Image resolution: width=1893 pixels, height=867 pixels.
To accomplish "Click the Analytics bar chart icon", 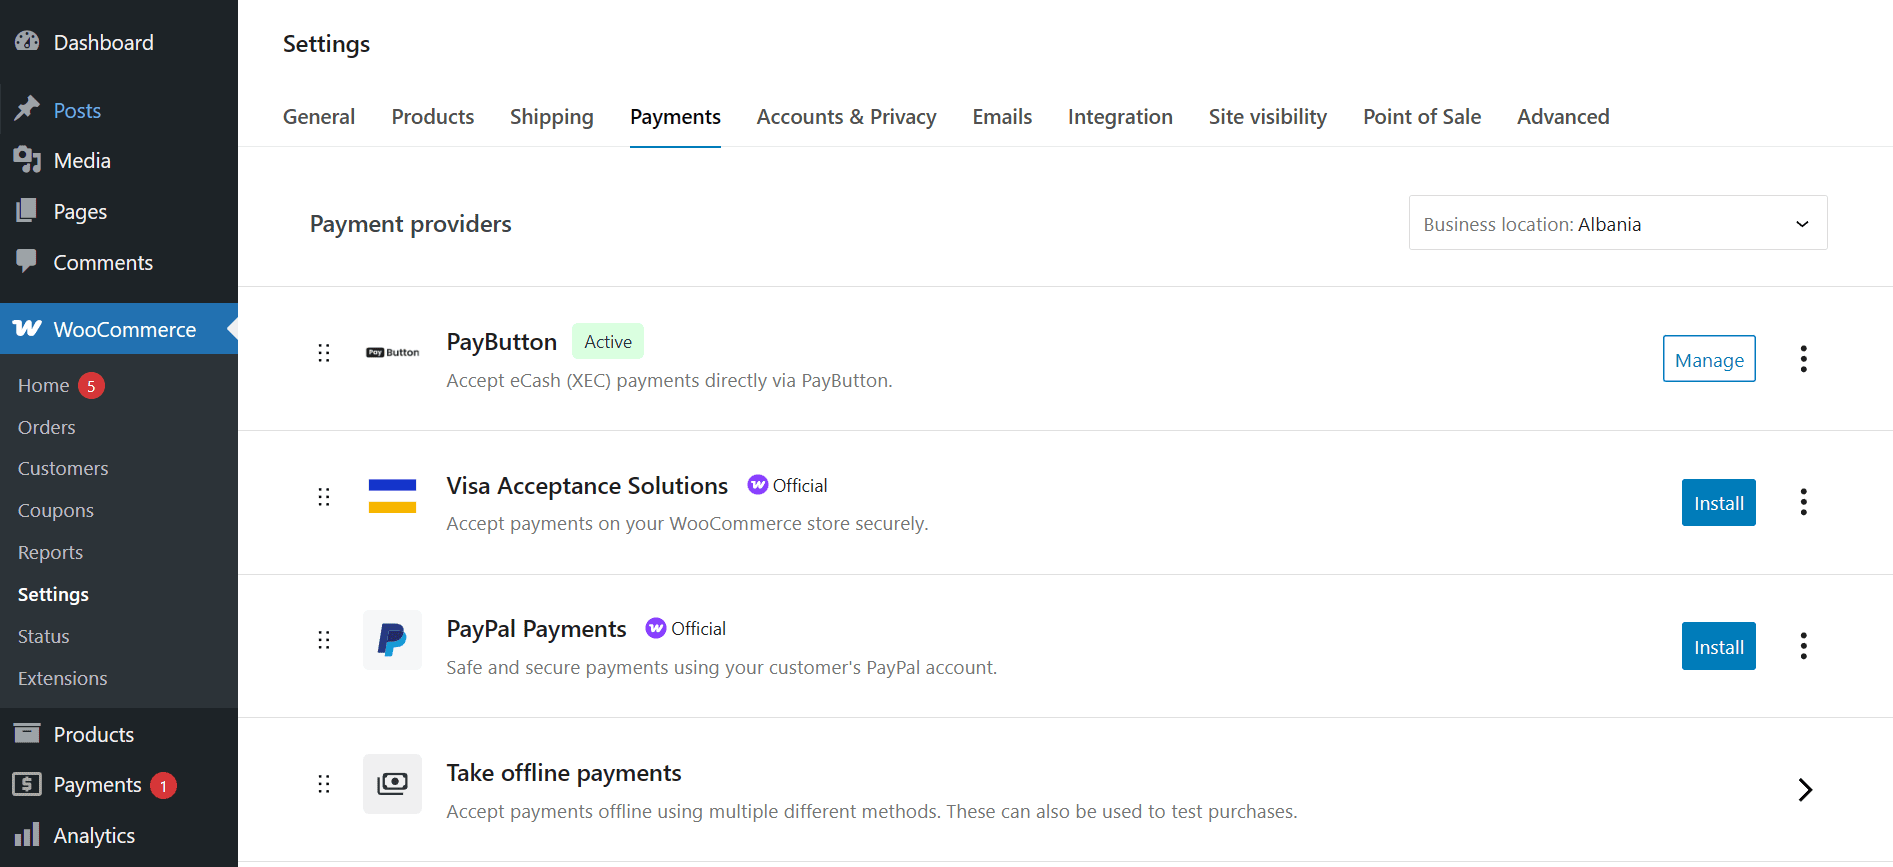I will pyautogui.click(x=27, y=835).
